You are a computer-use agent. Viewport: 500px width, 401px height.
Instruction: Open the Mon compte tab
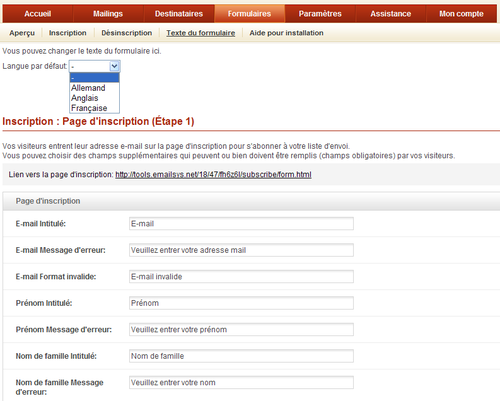[x=461, y=14]
